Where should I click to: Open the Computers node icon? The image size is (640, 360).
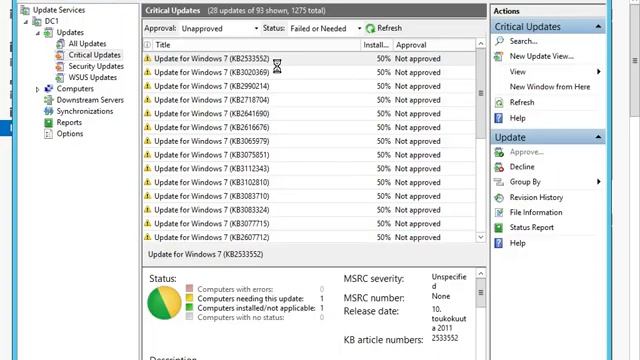pyautogui.click(x=49, y=89)
